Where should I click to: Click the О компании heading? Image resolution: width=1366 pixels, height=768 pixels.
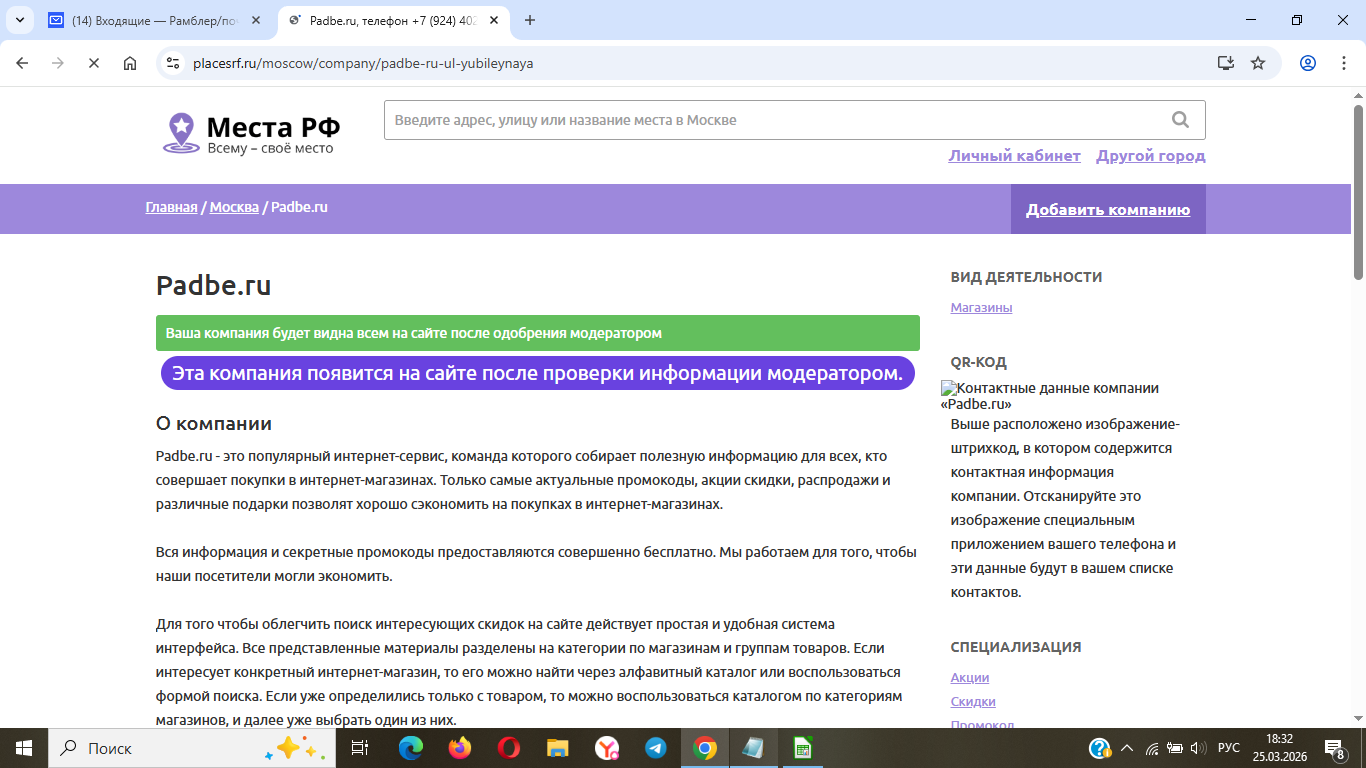click(x=214, y=423)
